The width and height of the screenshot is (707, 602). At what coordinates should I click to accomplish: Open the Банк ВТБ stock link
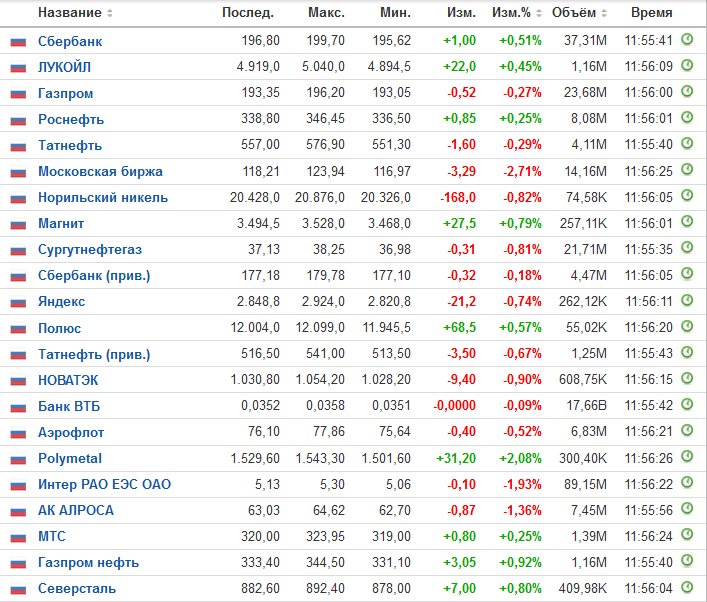click(x=69, y=407)
